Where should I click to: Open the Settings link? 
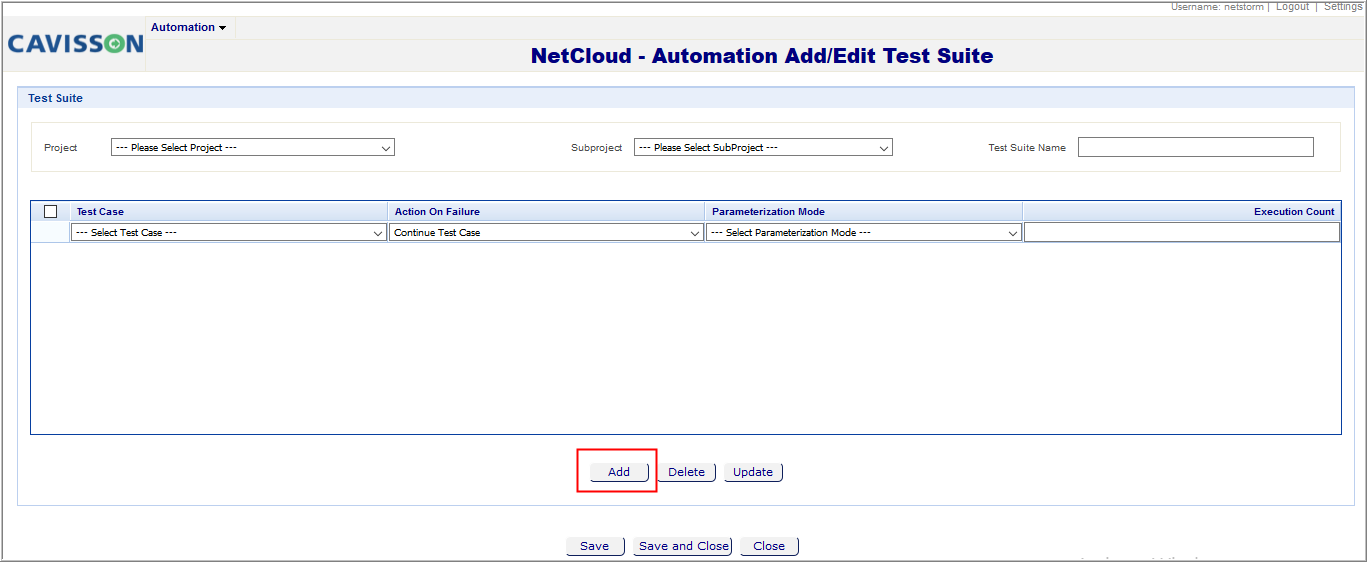1343,6
